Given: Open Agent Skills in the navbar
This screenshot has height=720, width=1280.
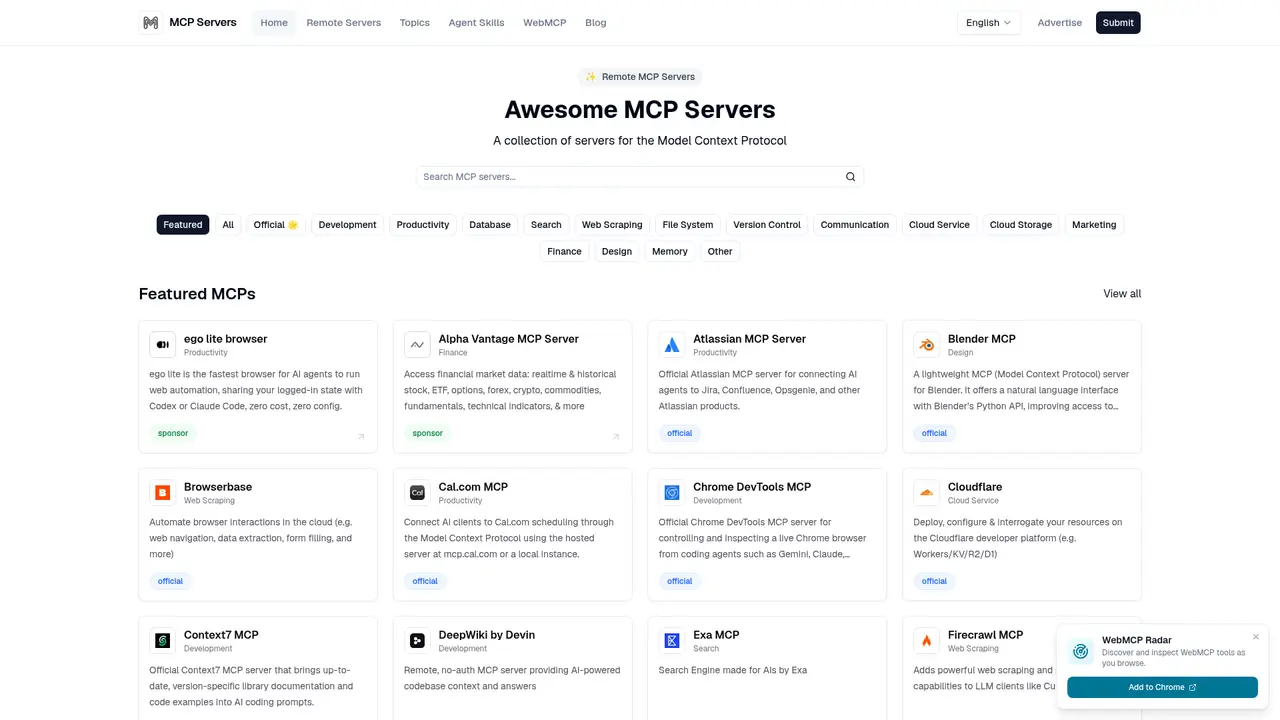Looking at the screenshot, I should coord(477,23).
